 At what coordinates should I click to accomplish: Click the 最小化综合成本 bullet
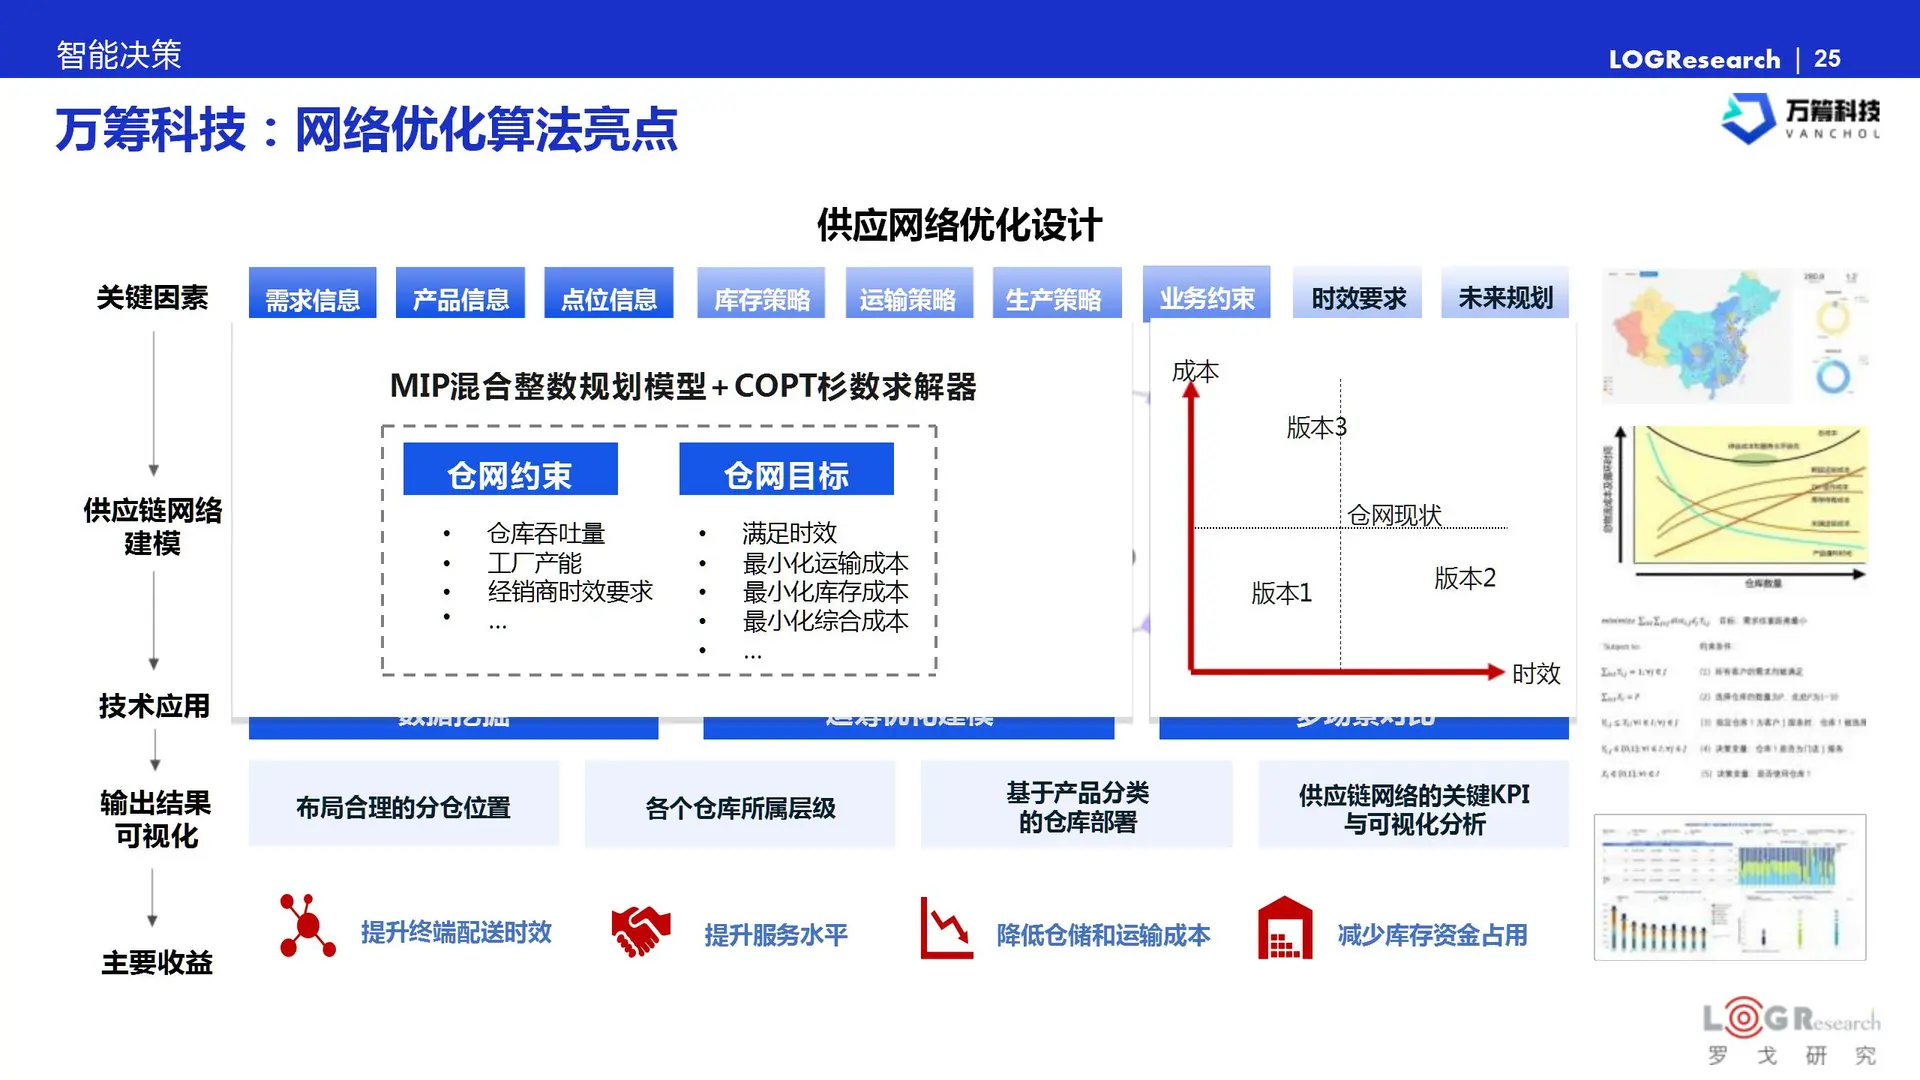tap(825, 621)
